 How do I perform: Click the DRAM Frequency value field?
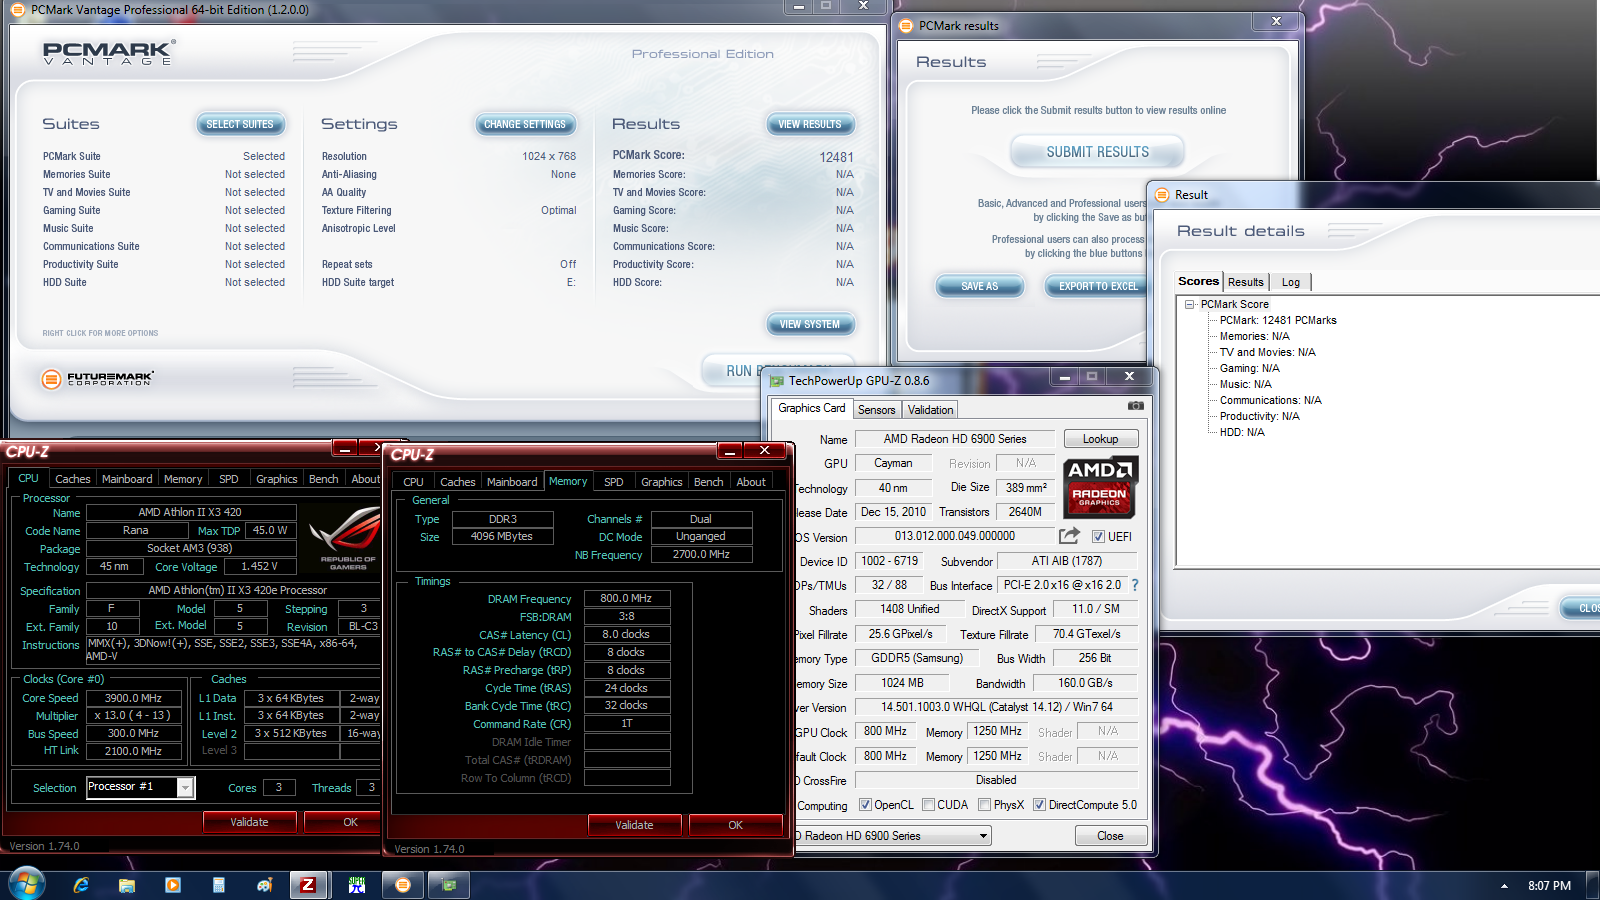(x=627, y=598)
